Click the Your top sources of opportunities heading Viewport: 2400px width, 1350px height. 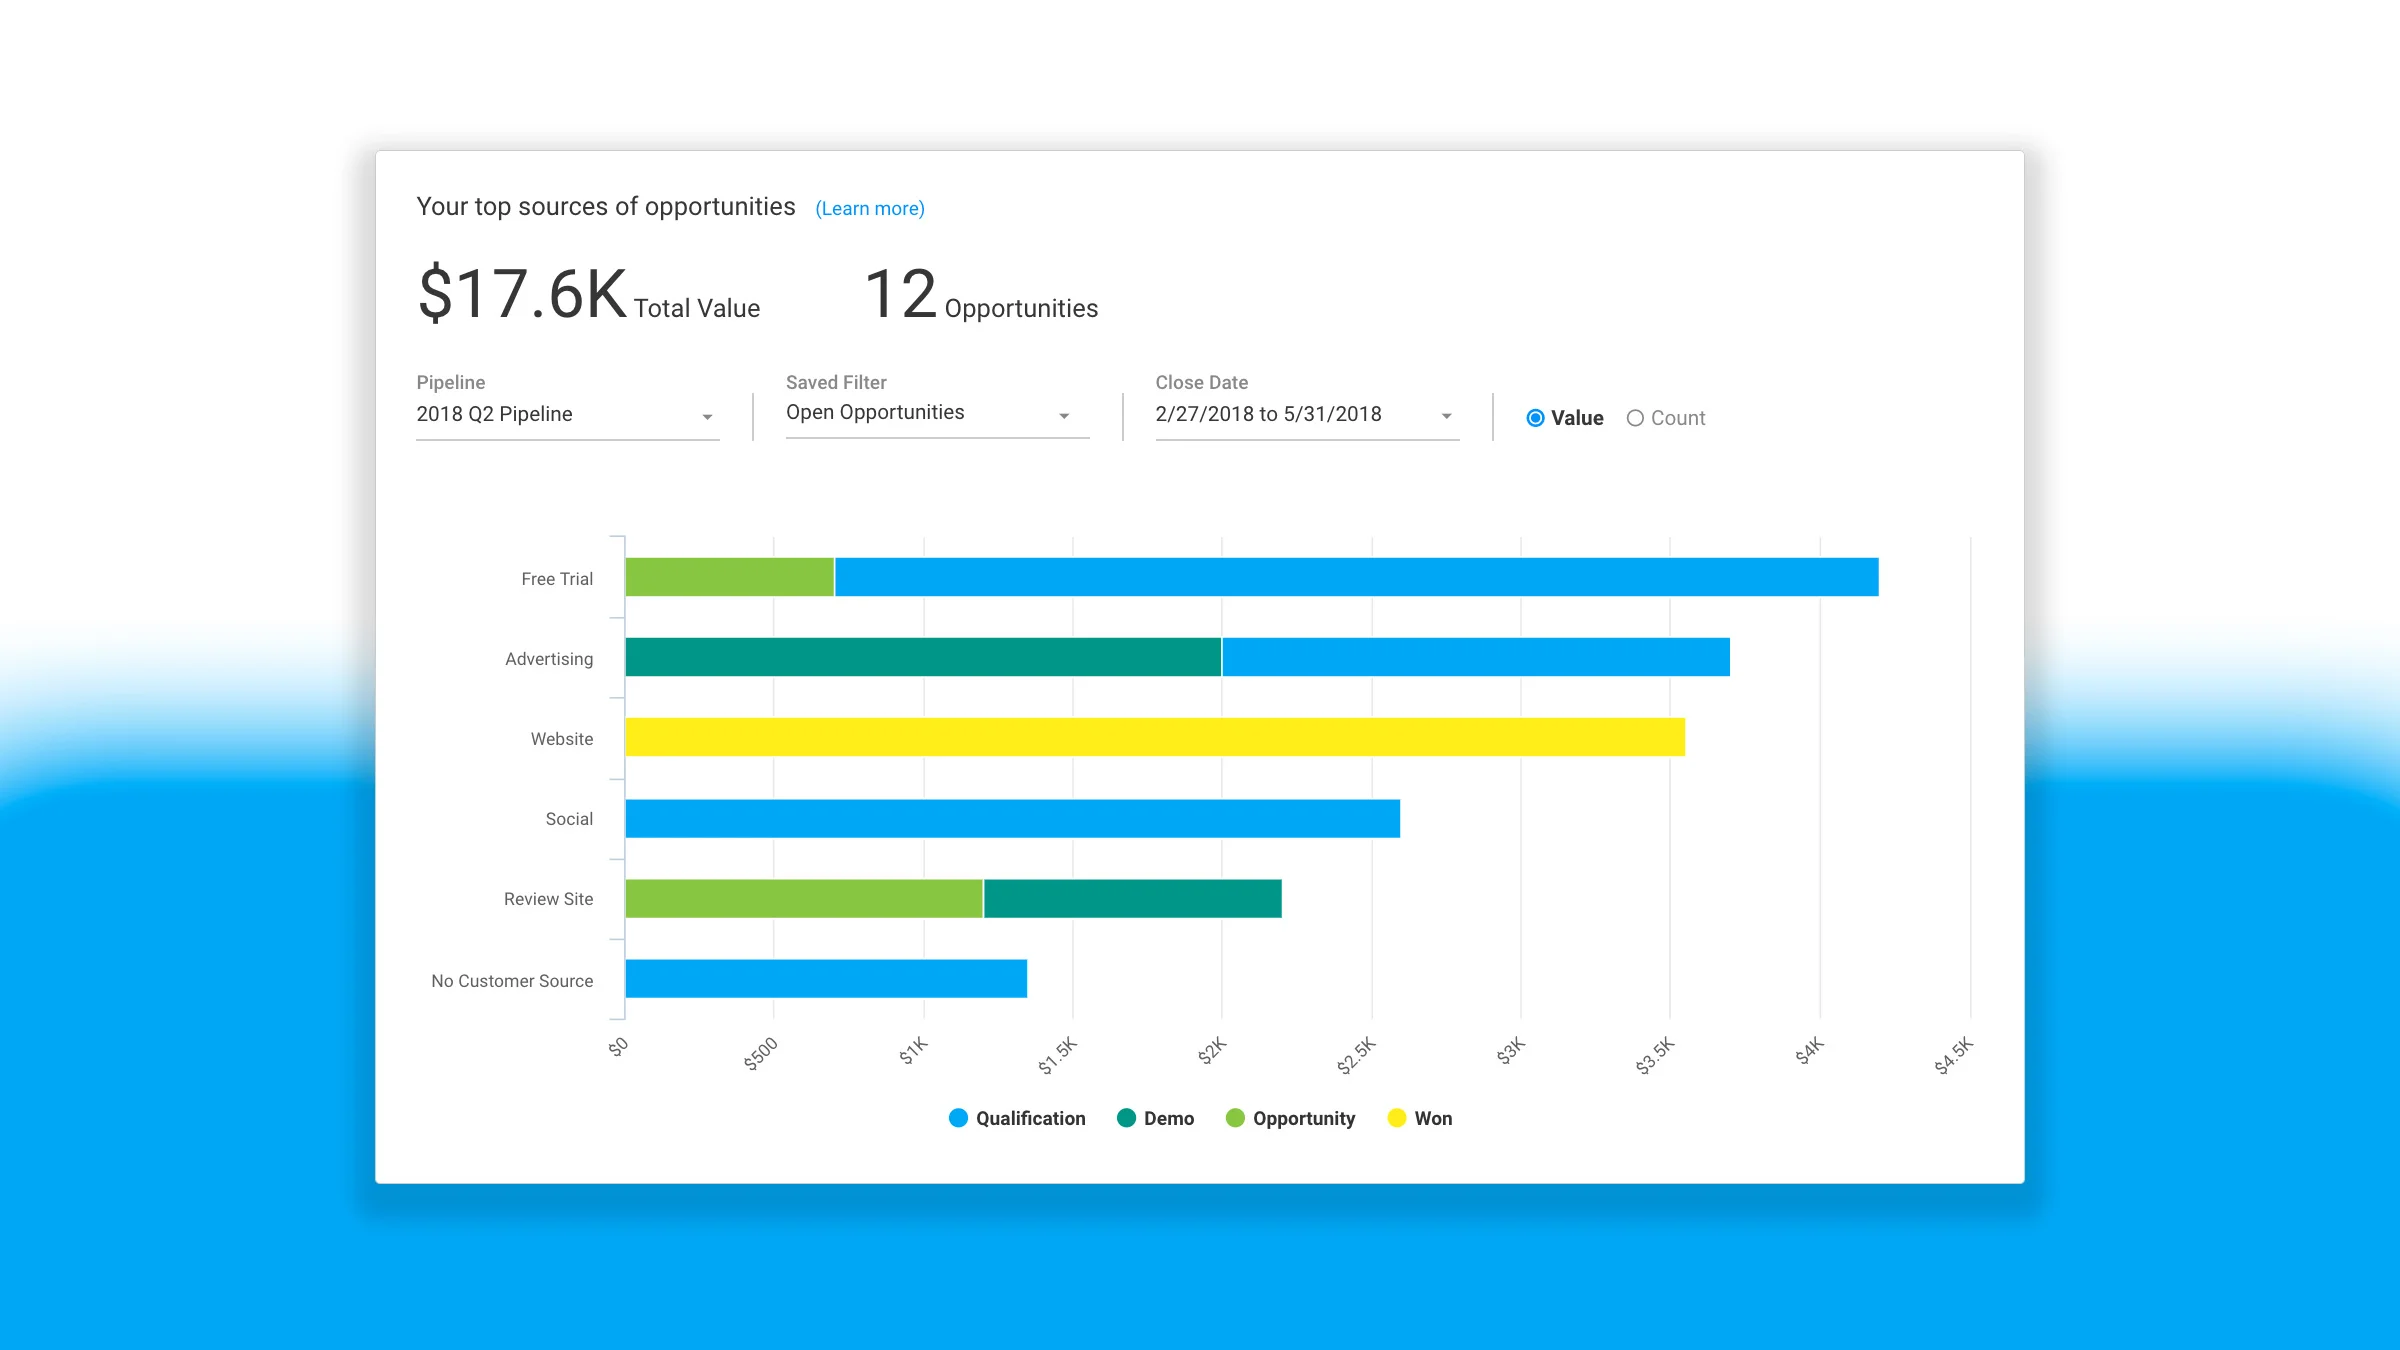click(x=606, y=207)
